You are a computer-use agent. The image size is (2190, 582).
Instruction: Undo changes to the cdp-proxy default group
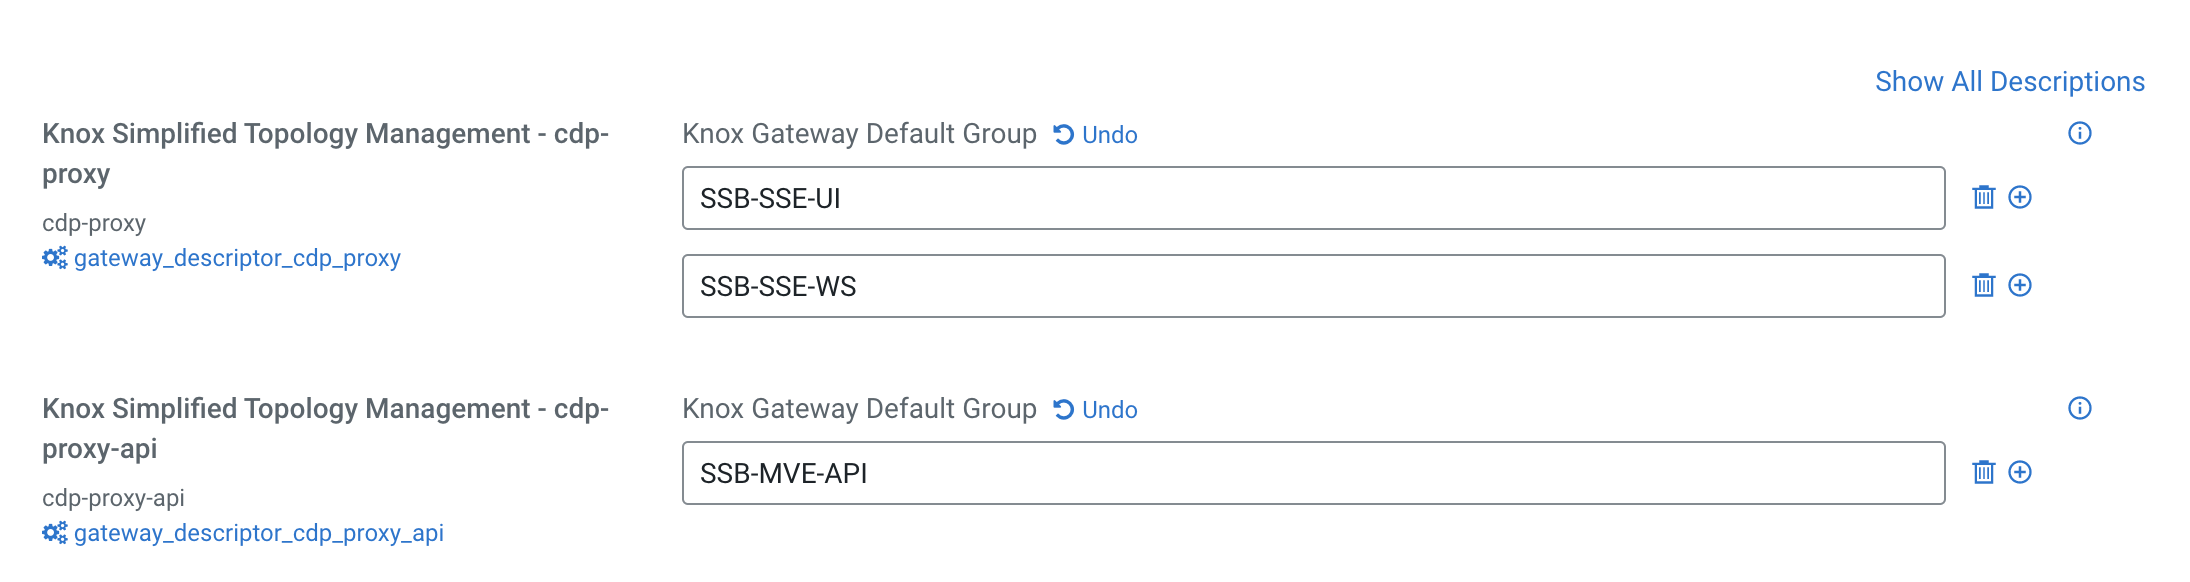[1096, 135]
